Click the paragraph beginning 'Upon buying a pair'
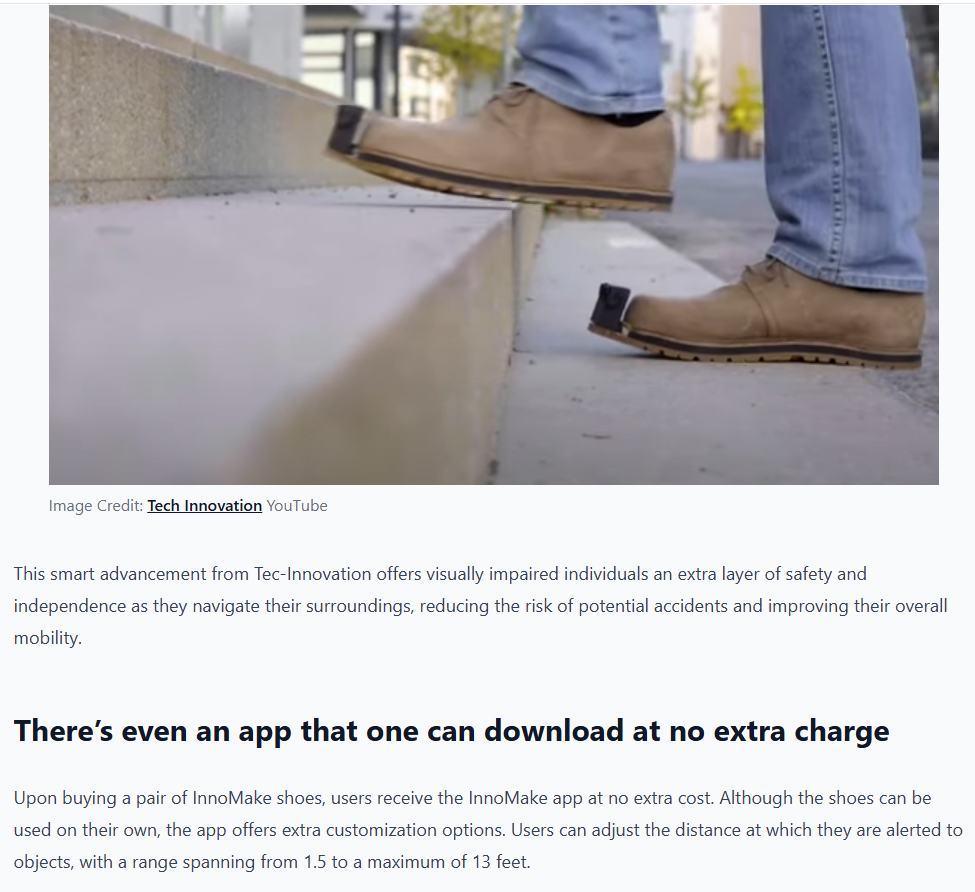Image resolution: width=975 pixels, height=892 pixels. coord(488,830)
